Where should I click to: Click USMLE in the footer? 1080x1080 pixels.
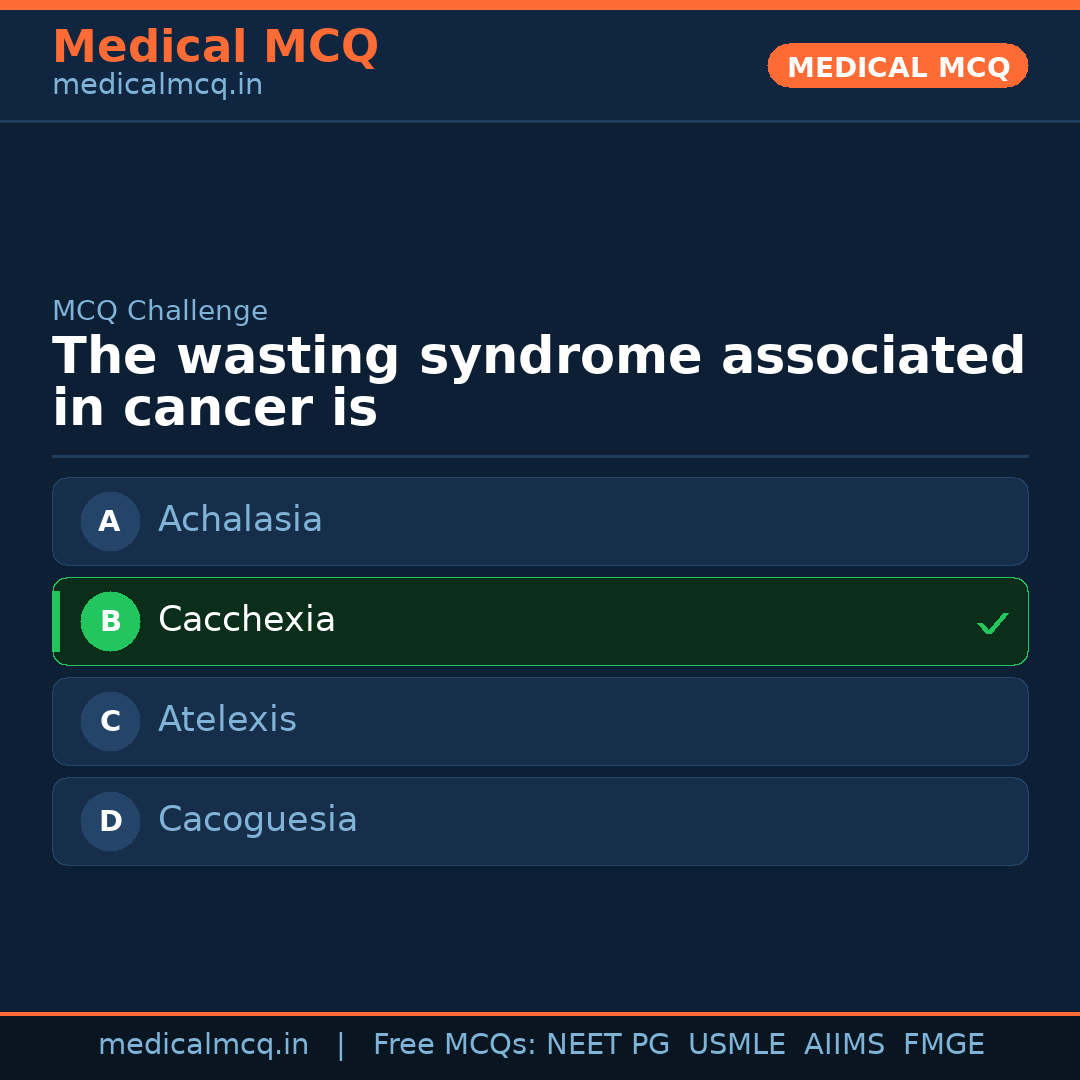(736, 1045)
